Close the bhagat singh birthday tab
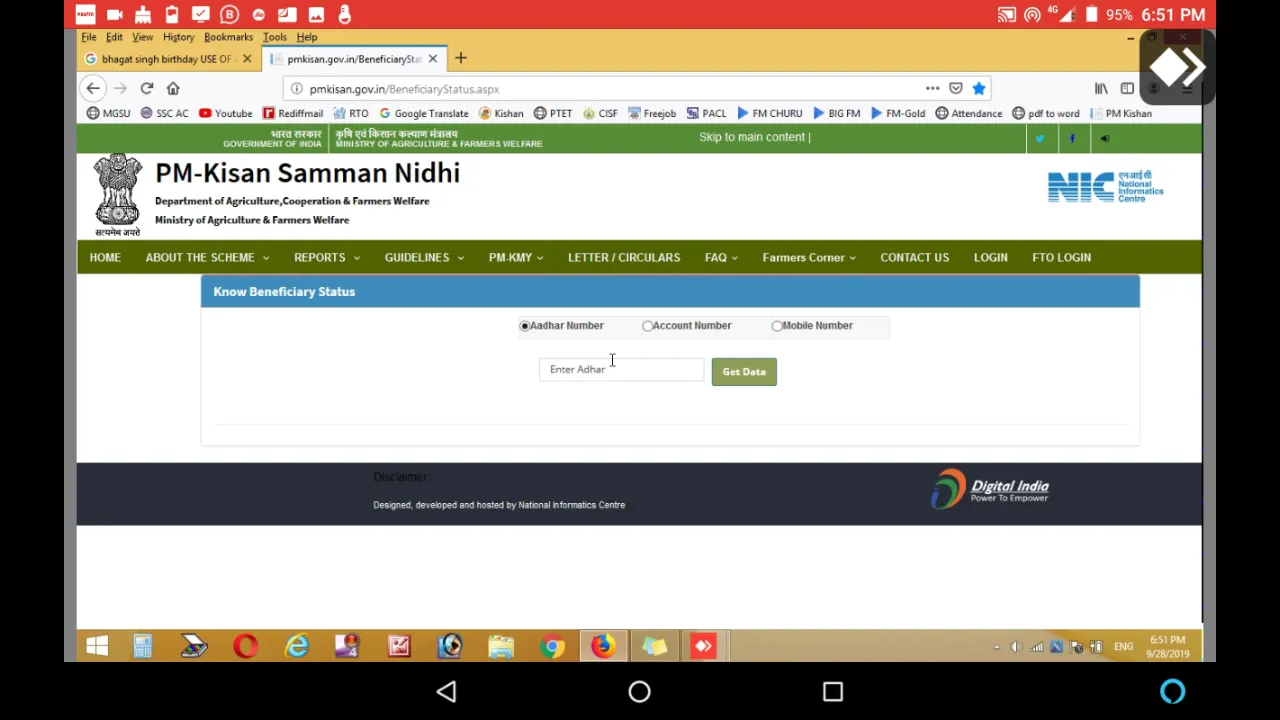Viewport: 1280px width, 720px height. 247,59
